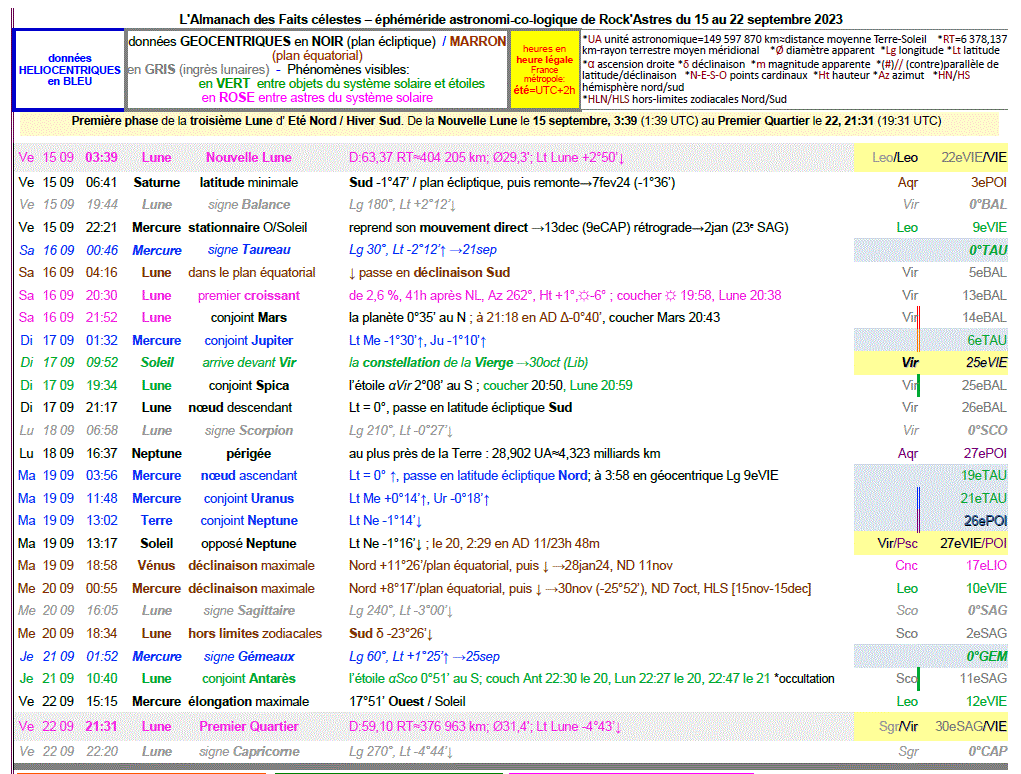This screenshot has height=774, width=1021.
Task: Click 'périgée' in Neptune row
Action: tap(249, 453)
